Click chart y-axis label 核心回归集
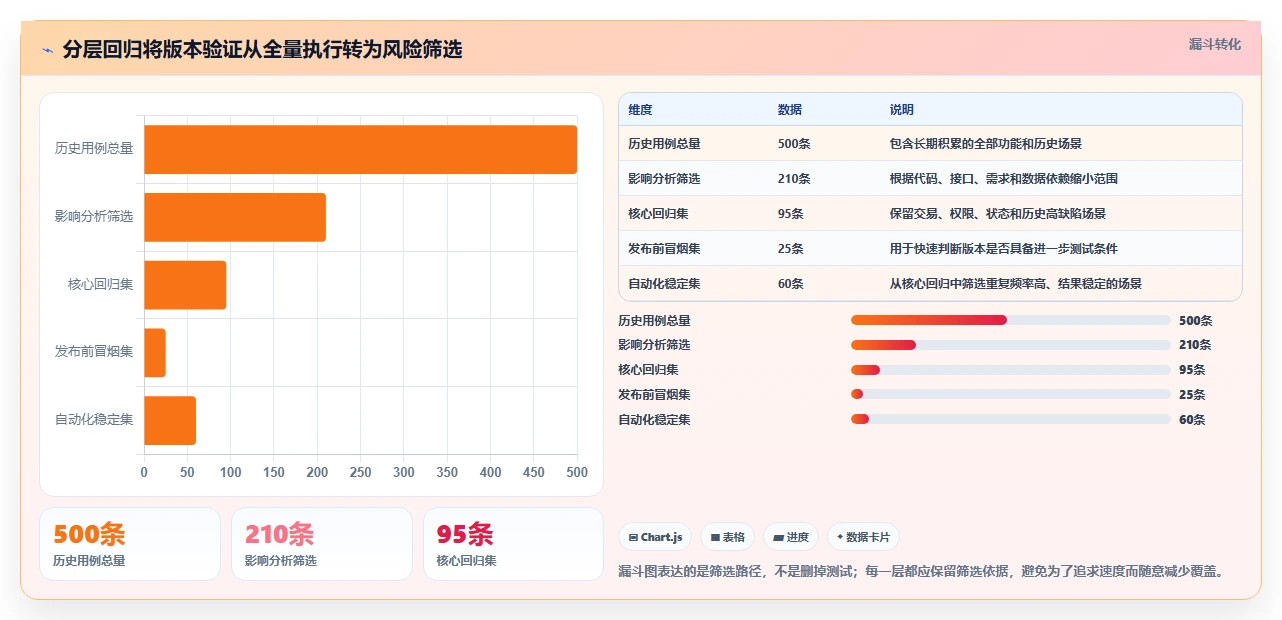The image size is (1282, 620). click(x=100, y=285)
